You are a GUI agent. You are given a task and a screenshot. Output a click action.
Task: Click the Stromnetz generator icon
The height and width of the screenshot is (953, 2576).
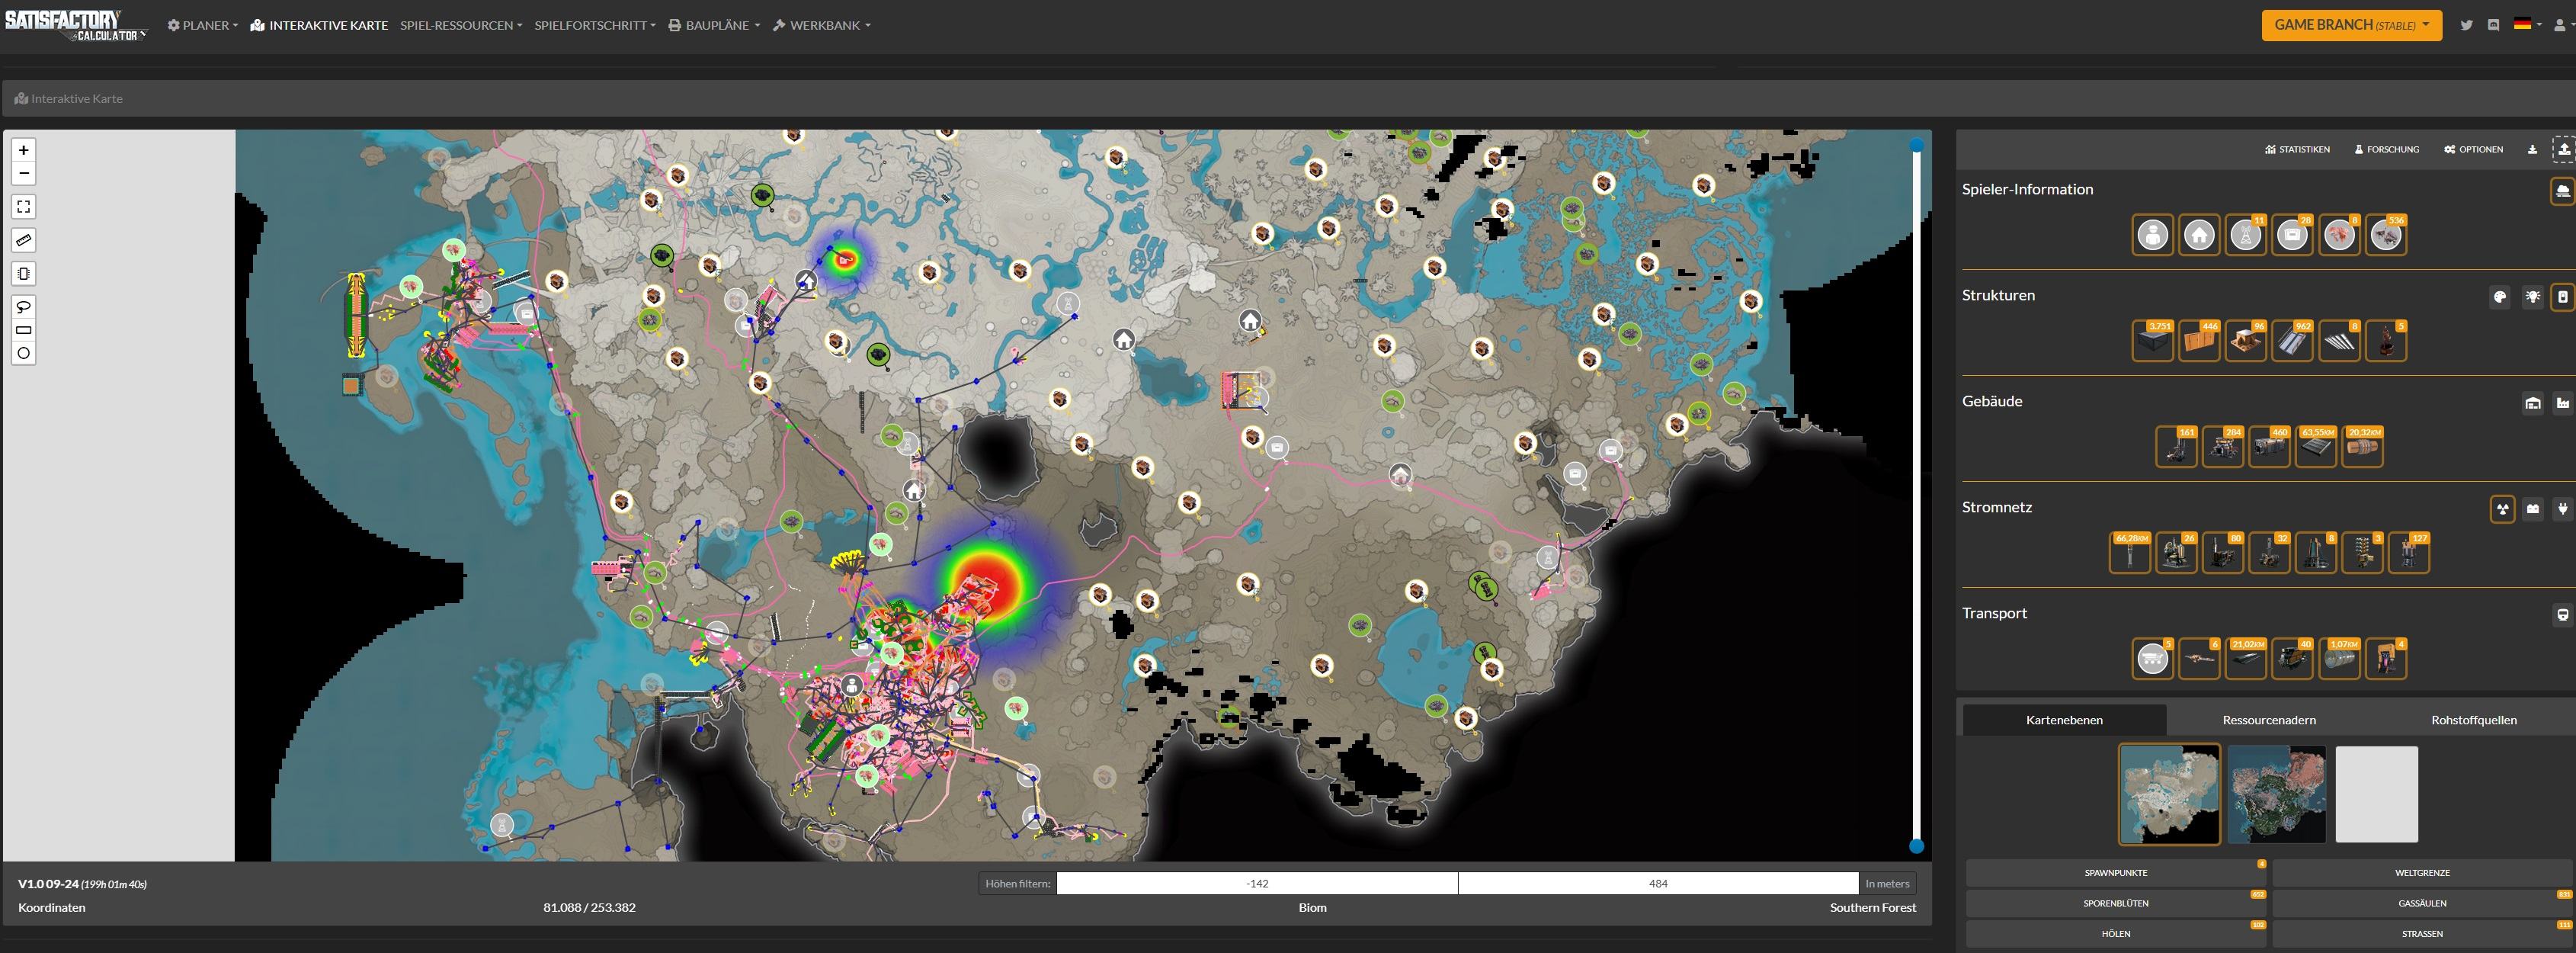click(2532, 509)
